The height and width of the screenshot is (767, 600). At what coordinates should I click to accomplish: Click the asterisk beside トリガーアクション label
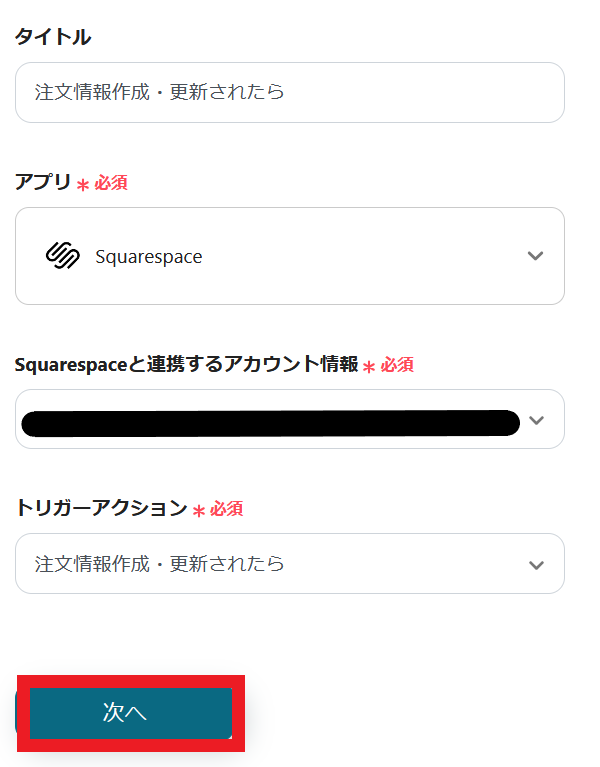pyautogui.click(x=199, y=511)
